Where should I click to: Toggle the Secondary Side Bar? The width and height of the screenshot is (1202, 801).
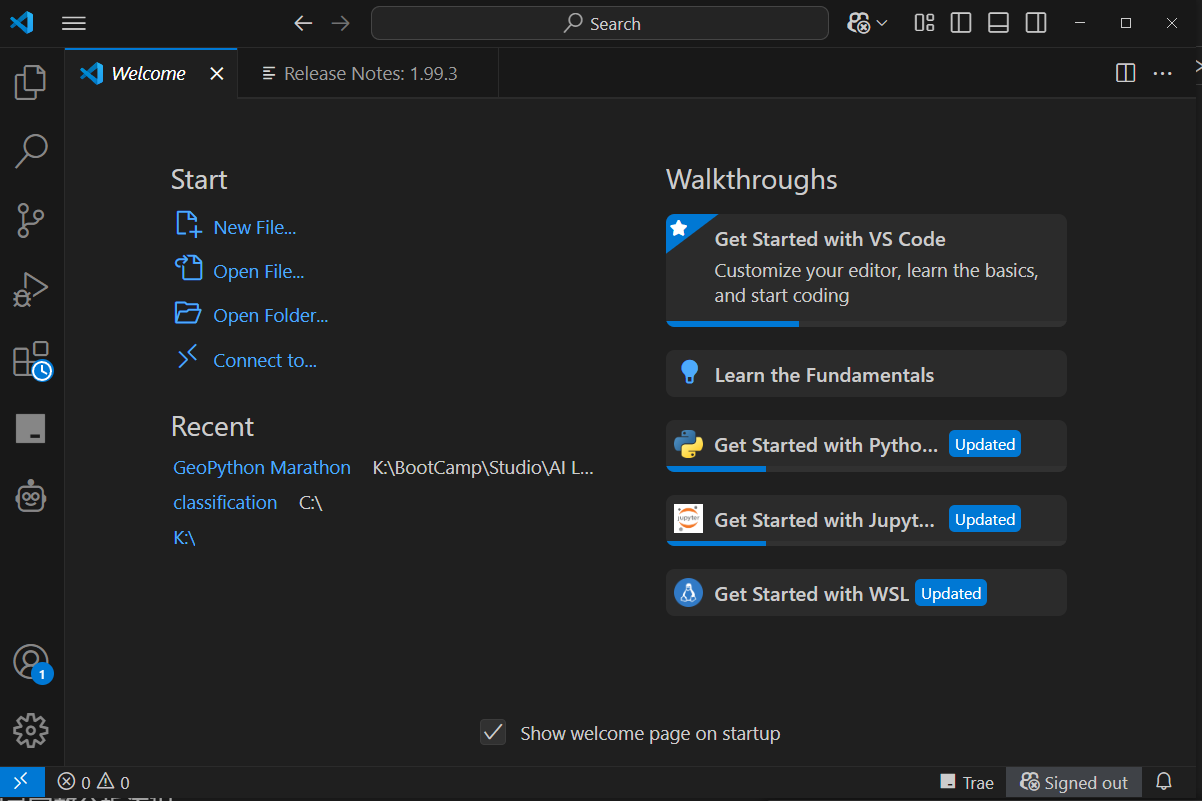pos(1036,23)
